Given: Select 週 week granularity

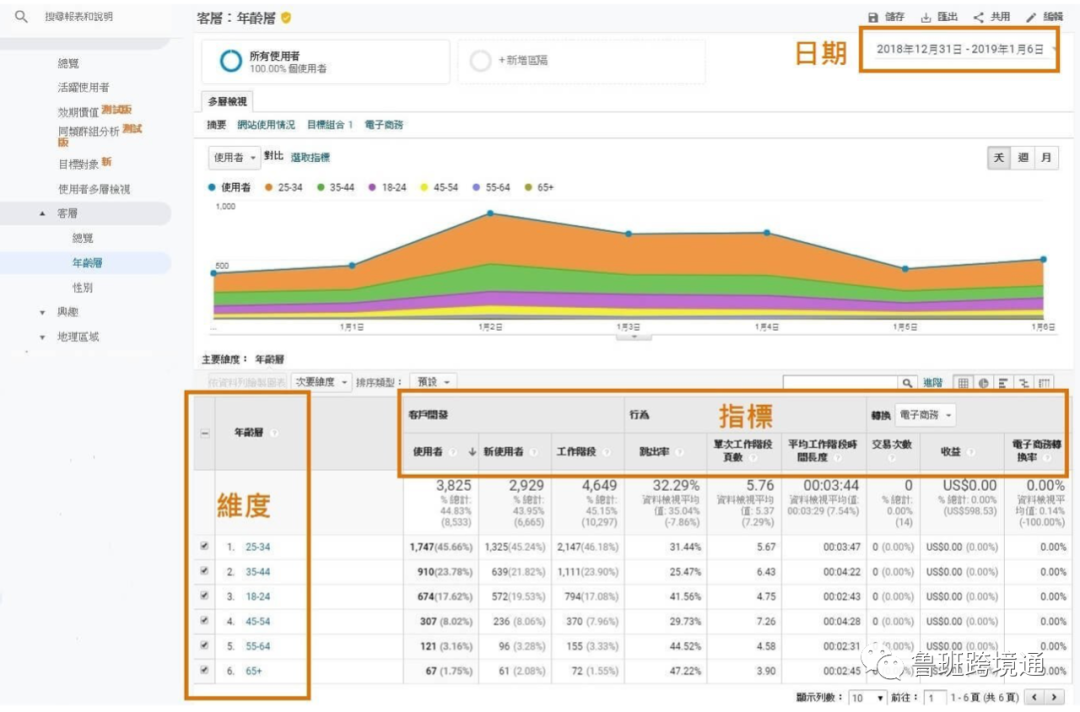Looking at the screenshot, I should (x=1024, y=158).
